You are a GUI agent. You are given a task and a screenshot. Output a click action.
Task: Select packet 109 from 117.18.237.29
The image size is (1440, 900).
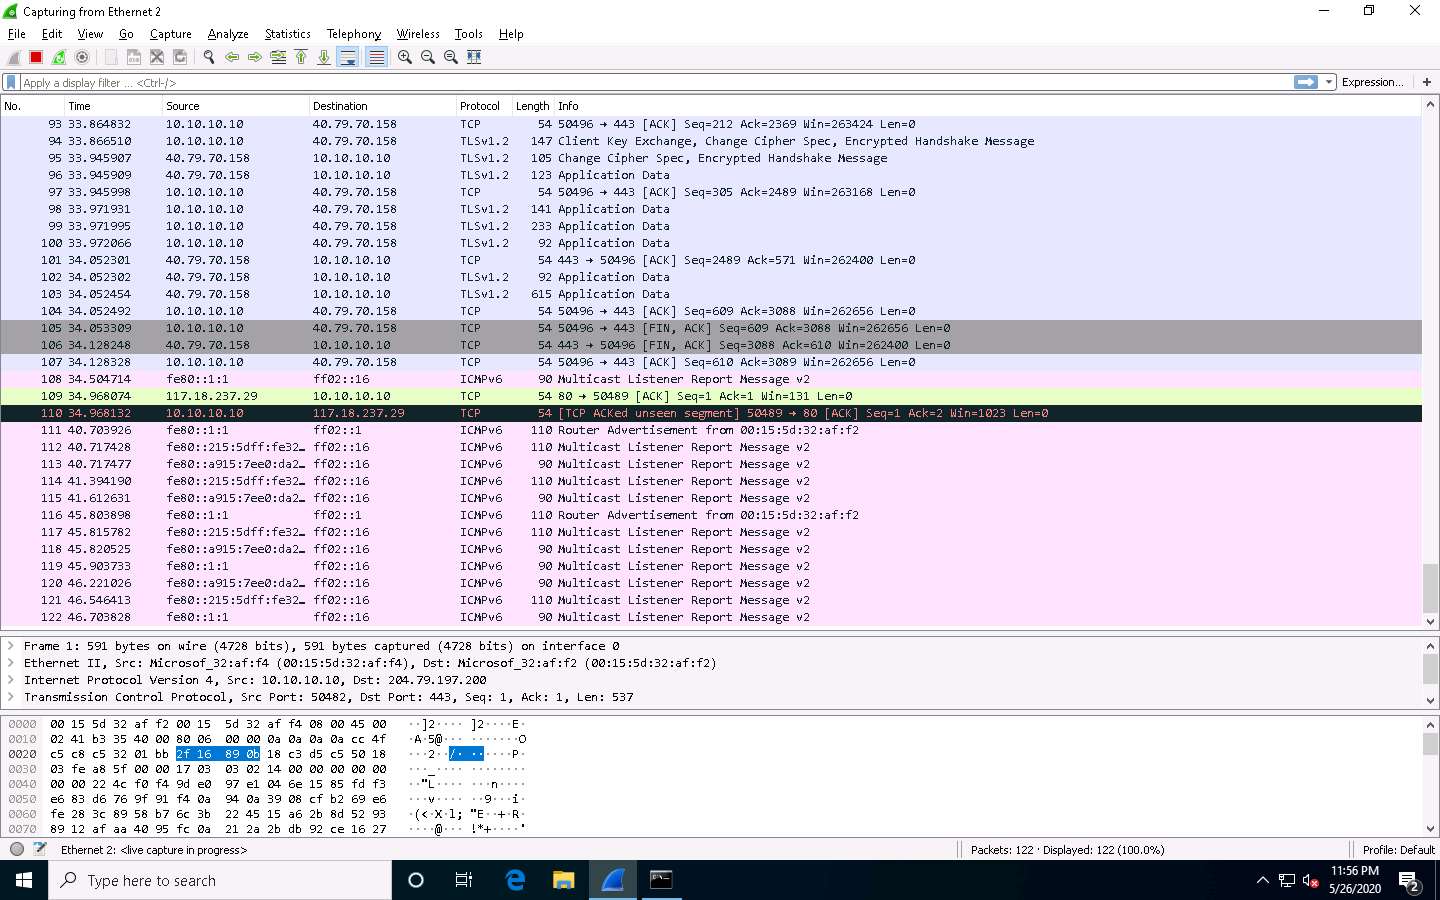pos(711,396)
